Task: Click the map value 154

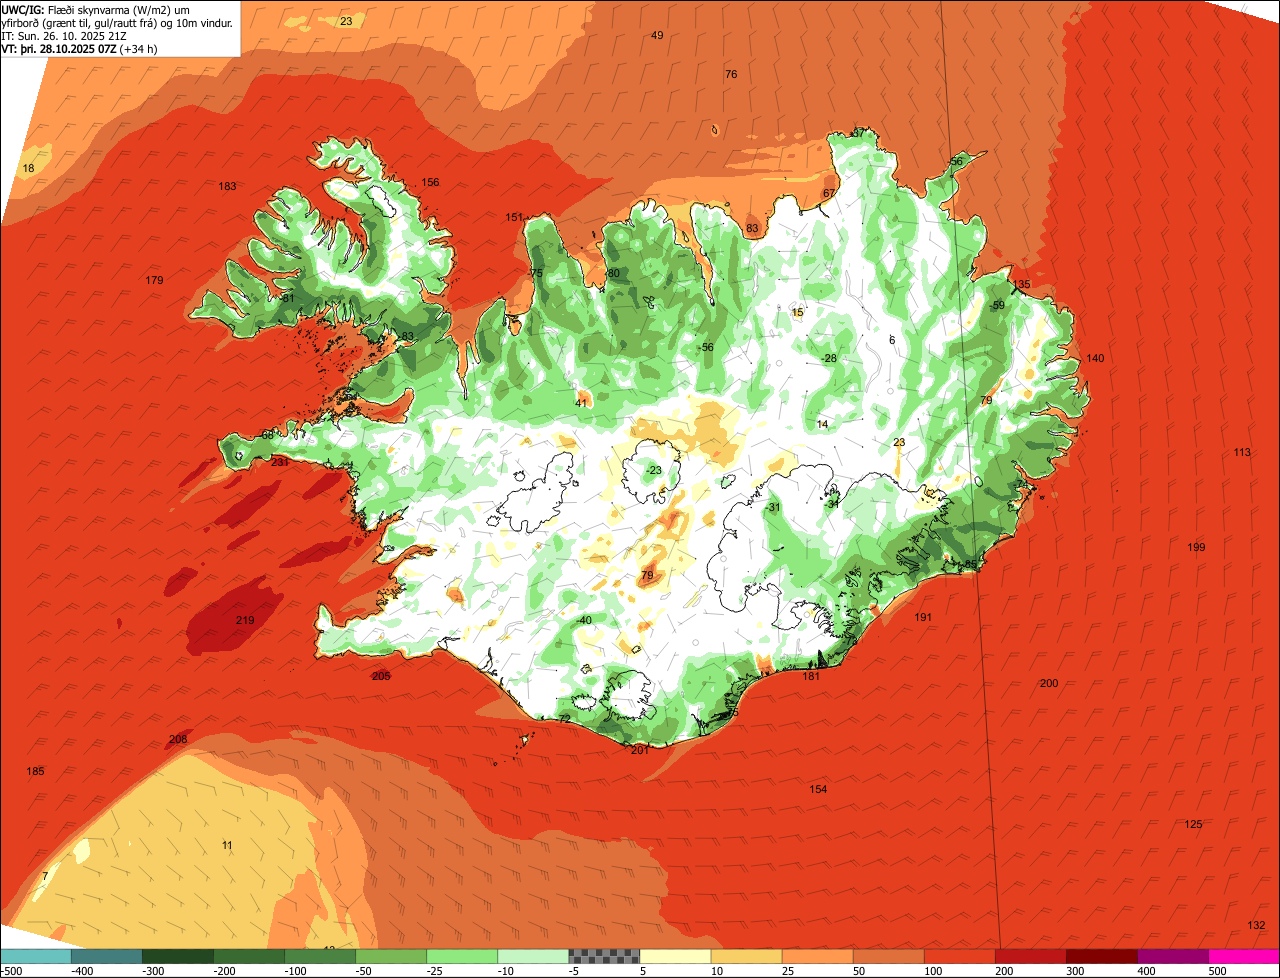Action: (x=818, y=789)
